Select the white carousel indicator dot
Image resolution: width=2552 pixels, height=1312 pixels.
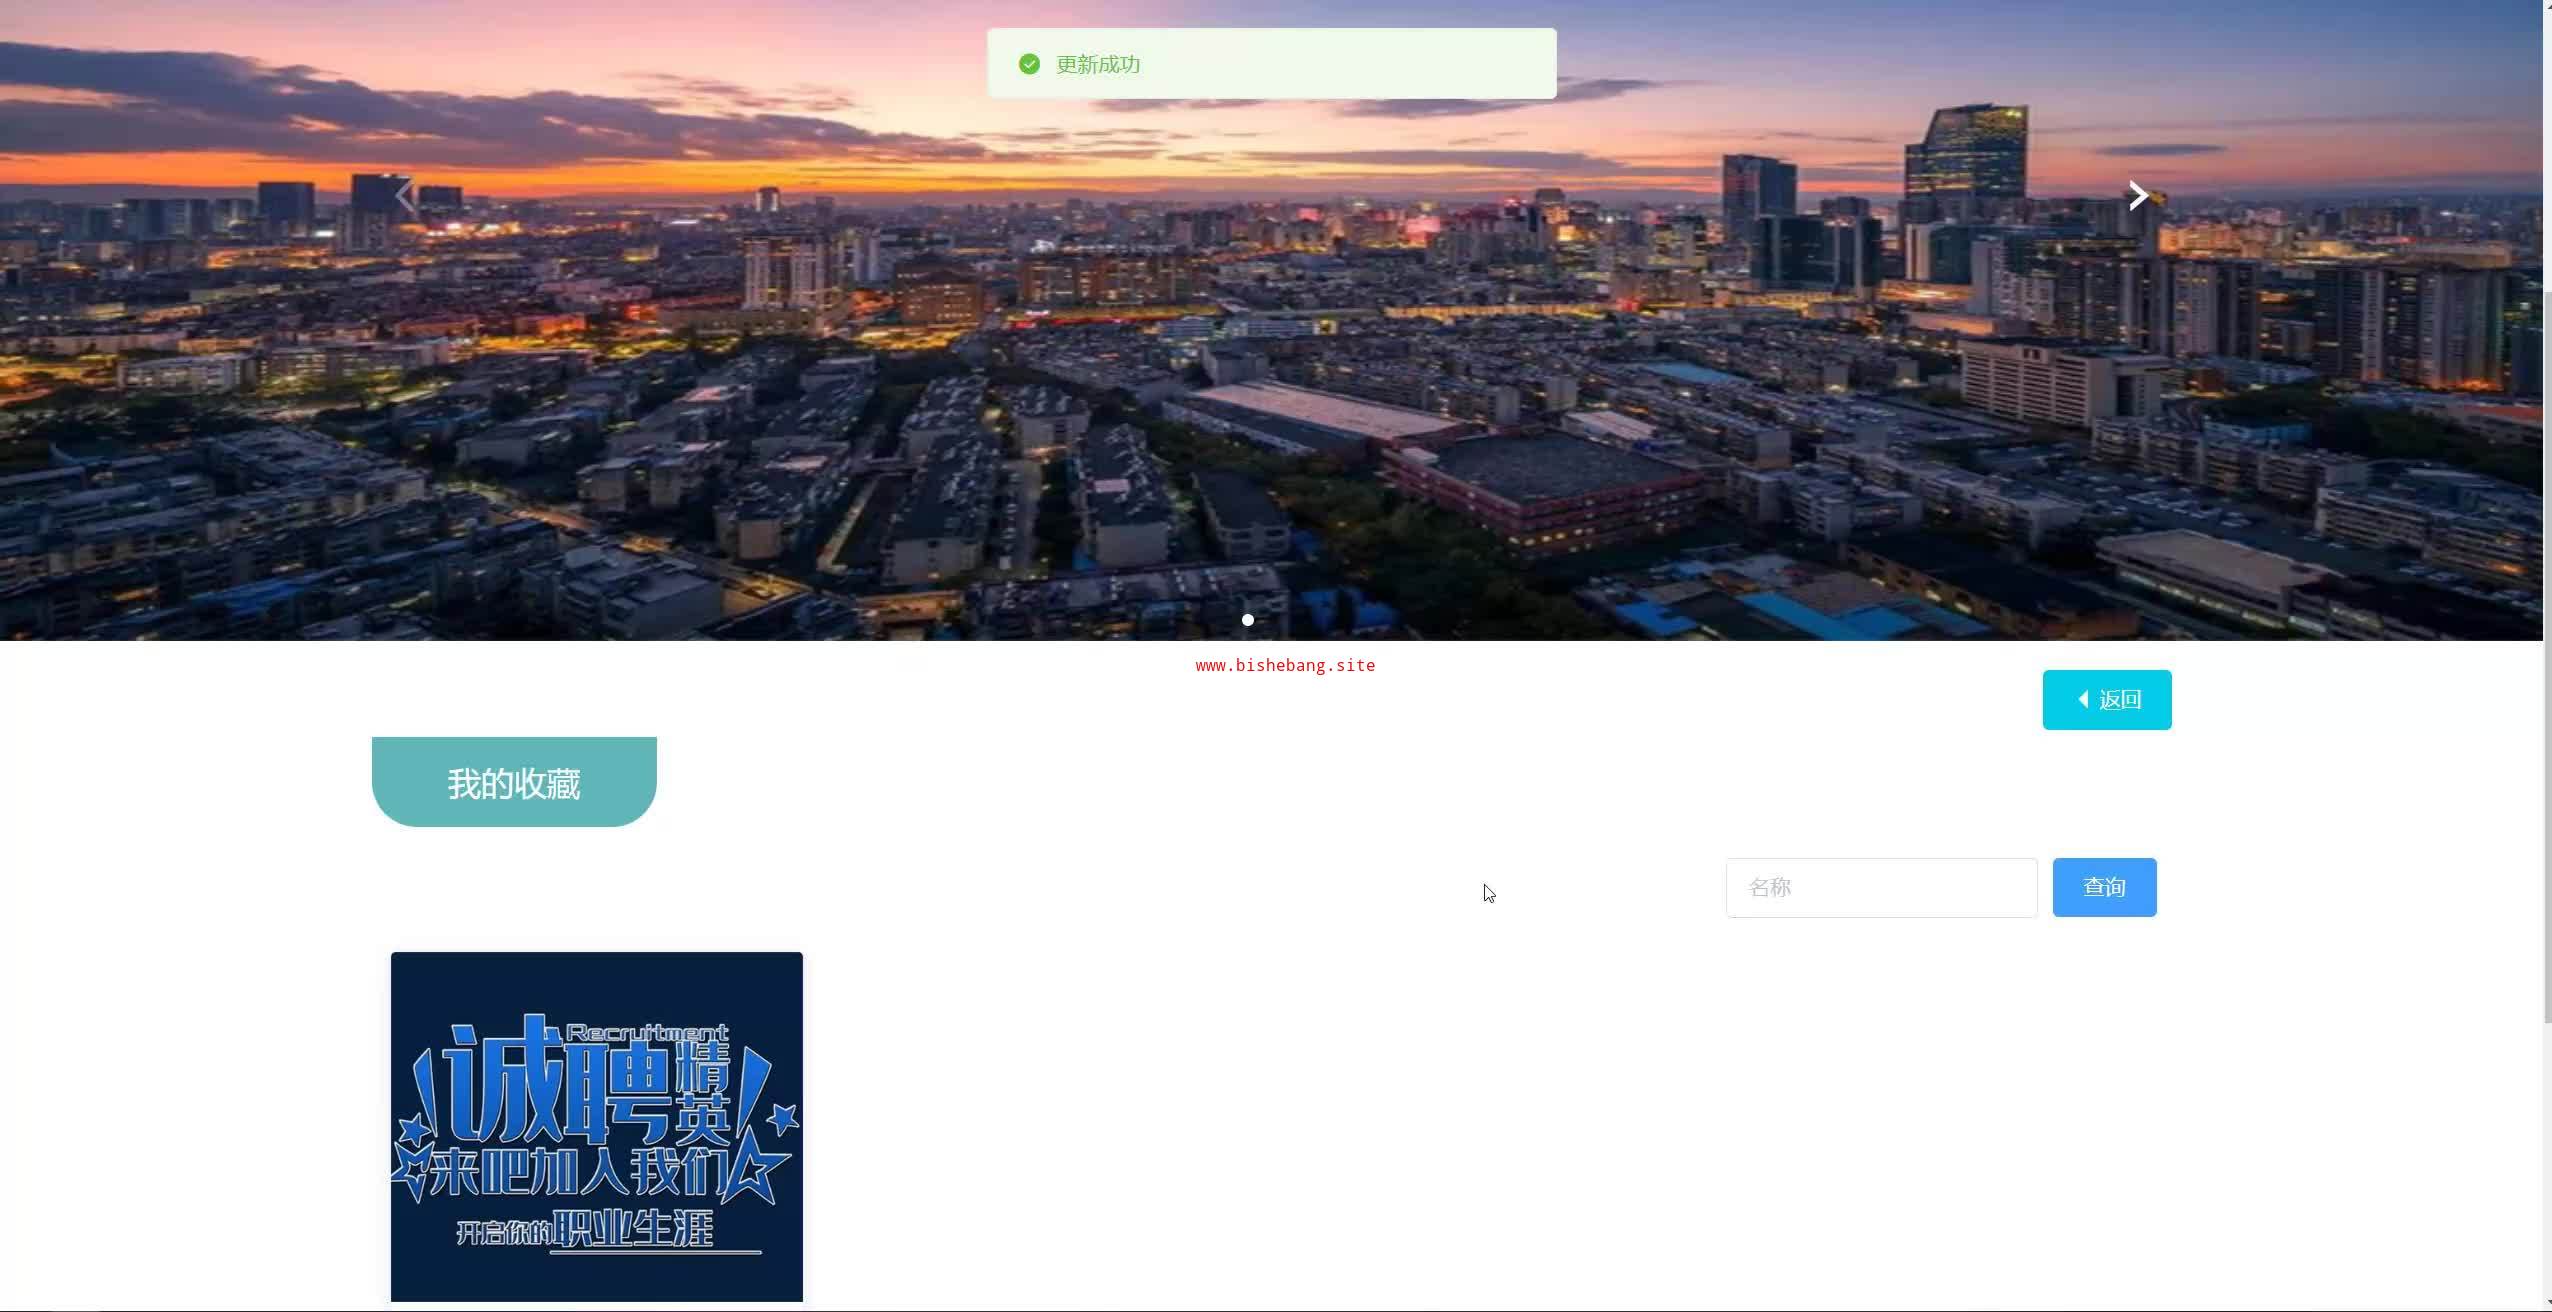tap(1247, 620)
